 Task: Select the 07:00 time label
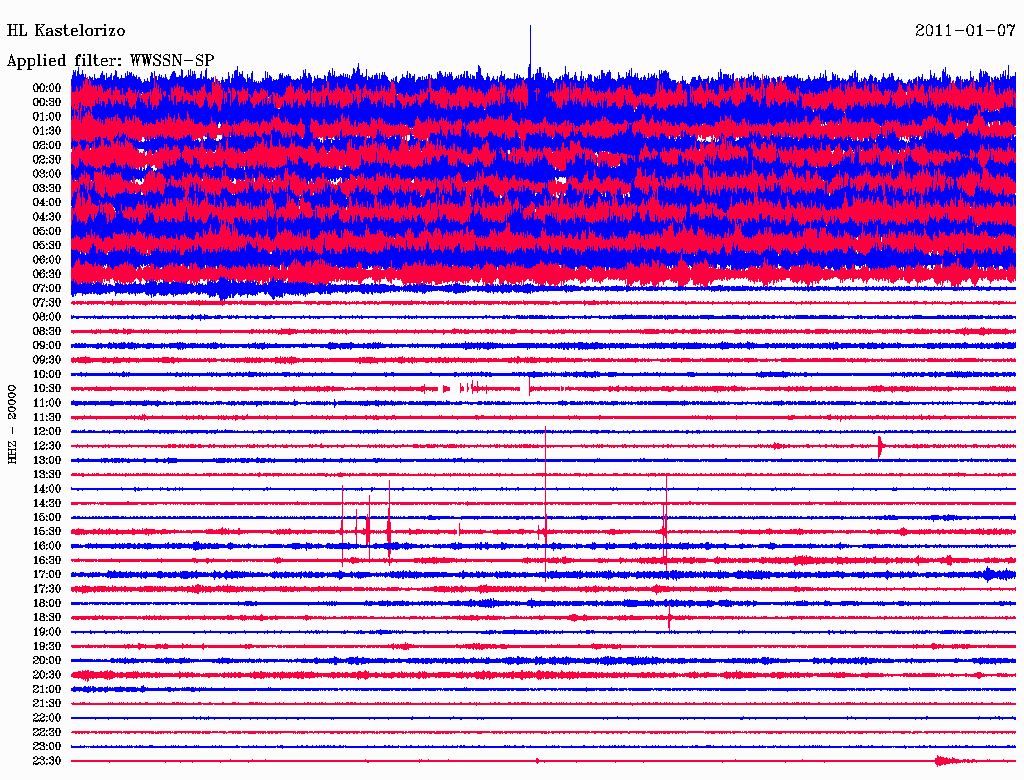click(47, 288)
